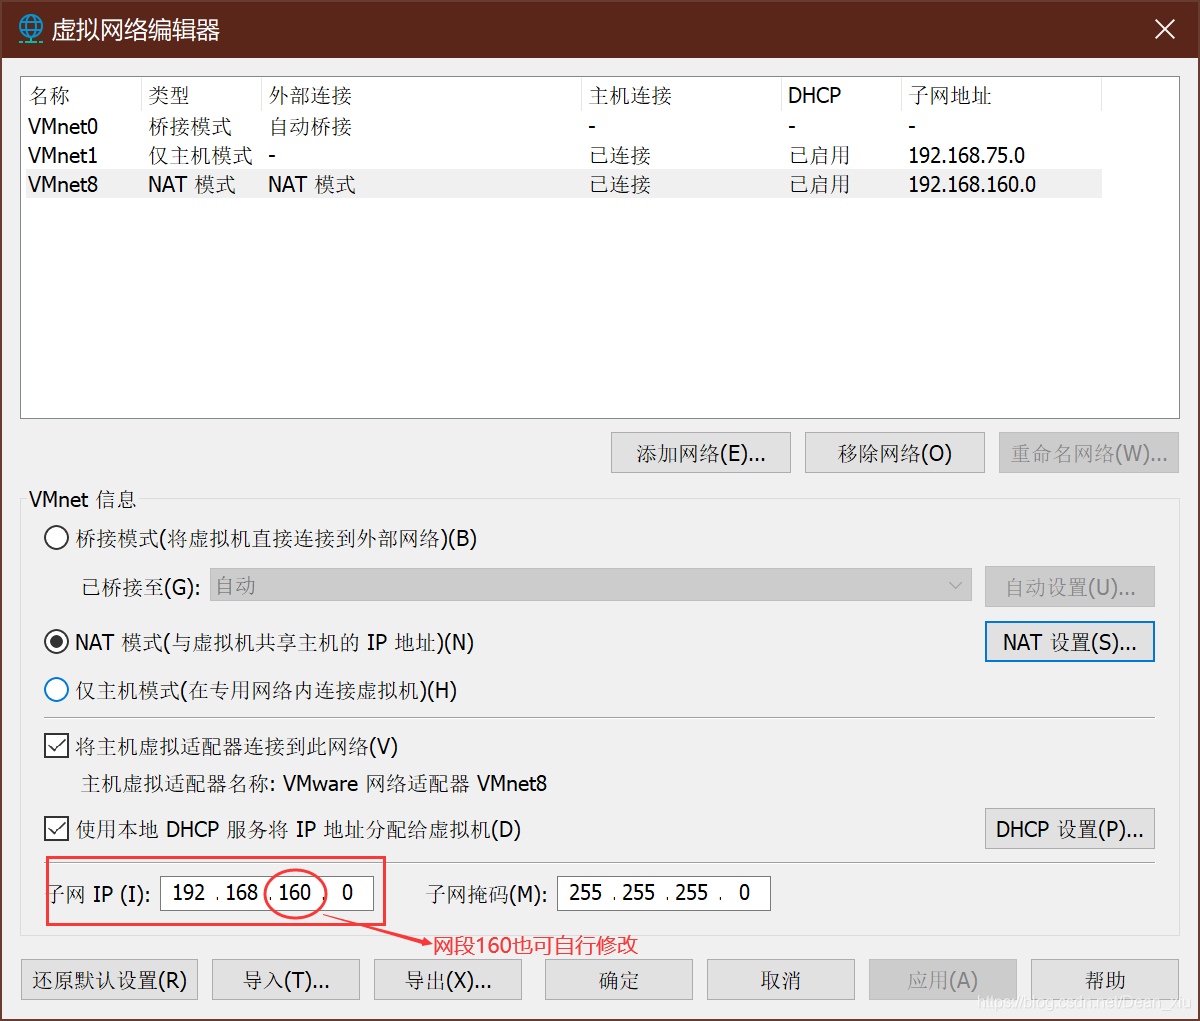Click the globe icon in the title bar
1200x1021 pixels.
(31, 29)
